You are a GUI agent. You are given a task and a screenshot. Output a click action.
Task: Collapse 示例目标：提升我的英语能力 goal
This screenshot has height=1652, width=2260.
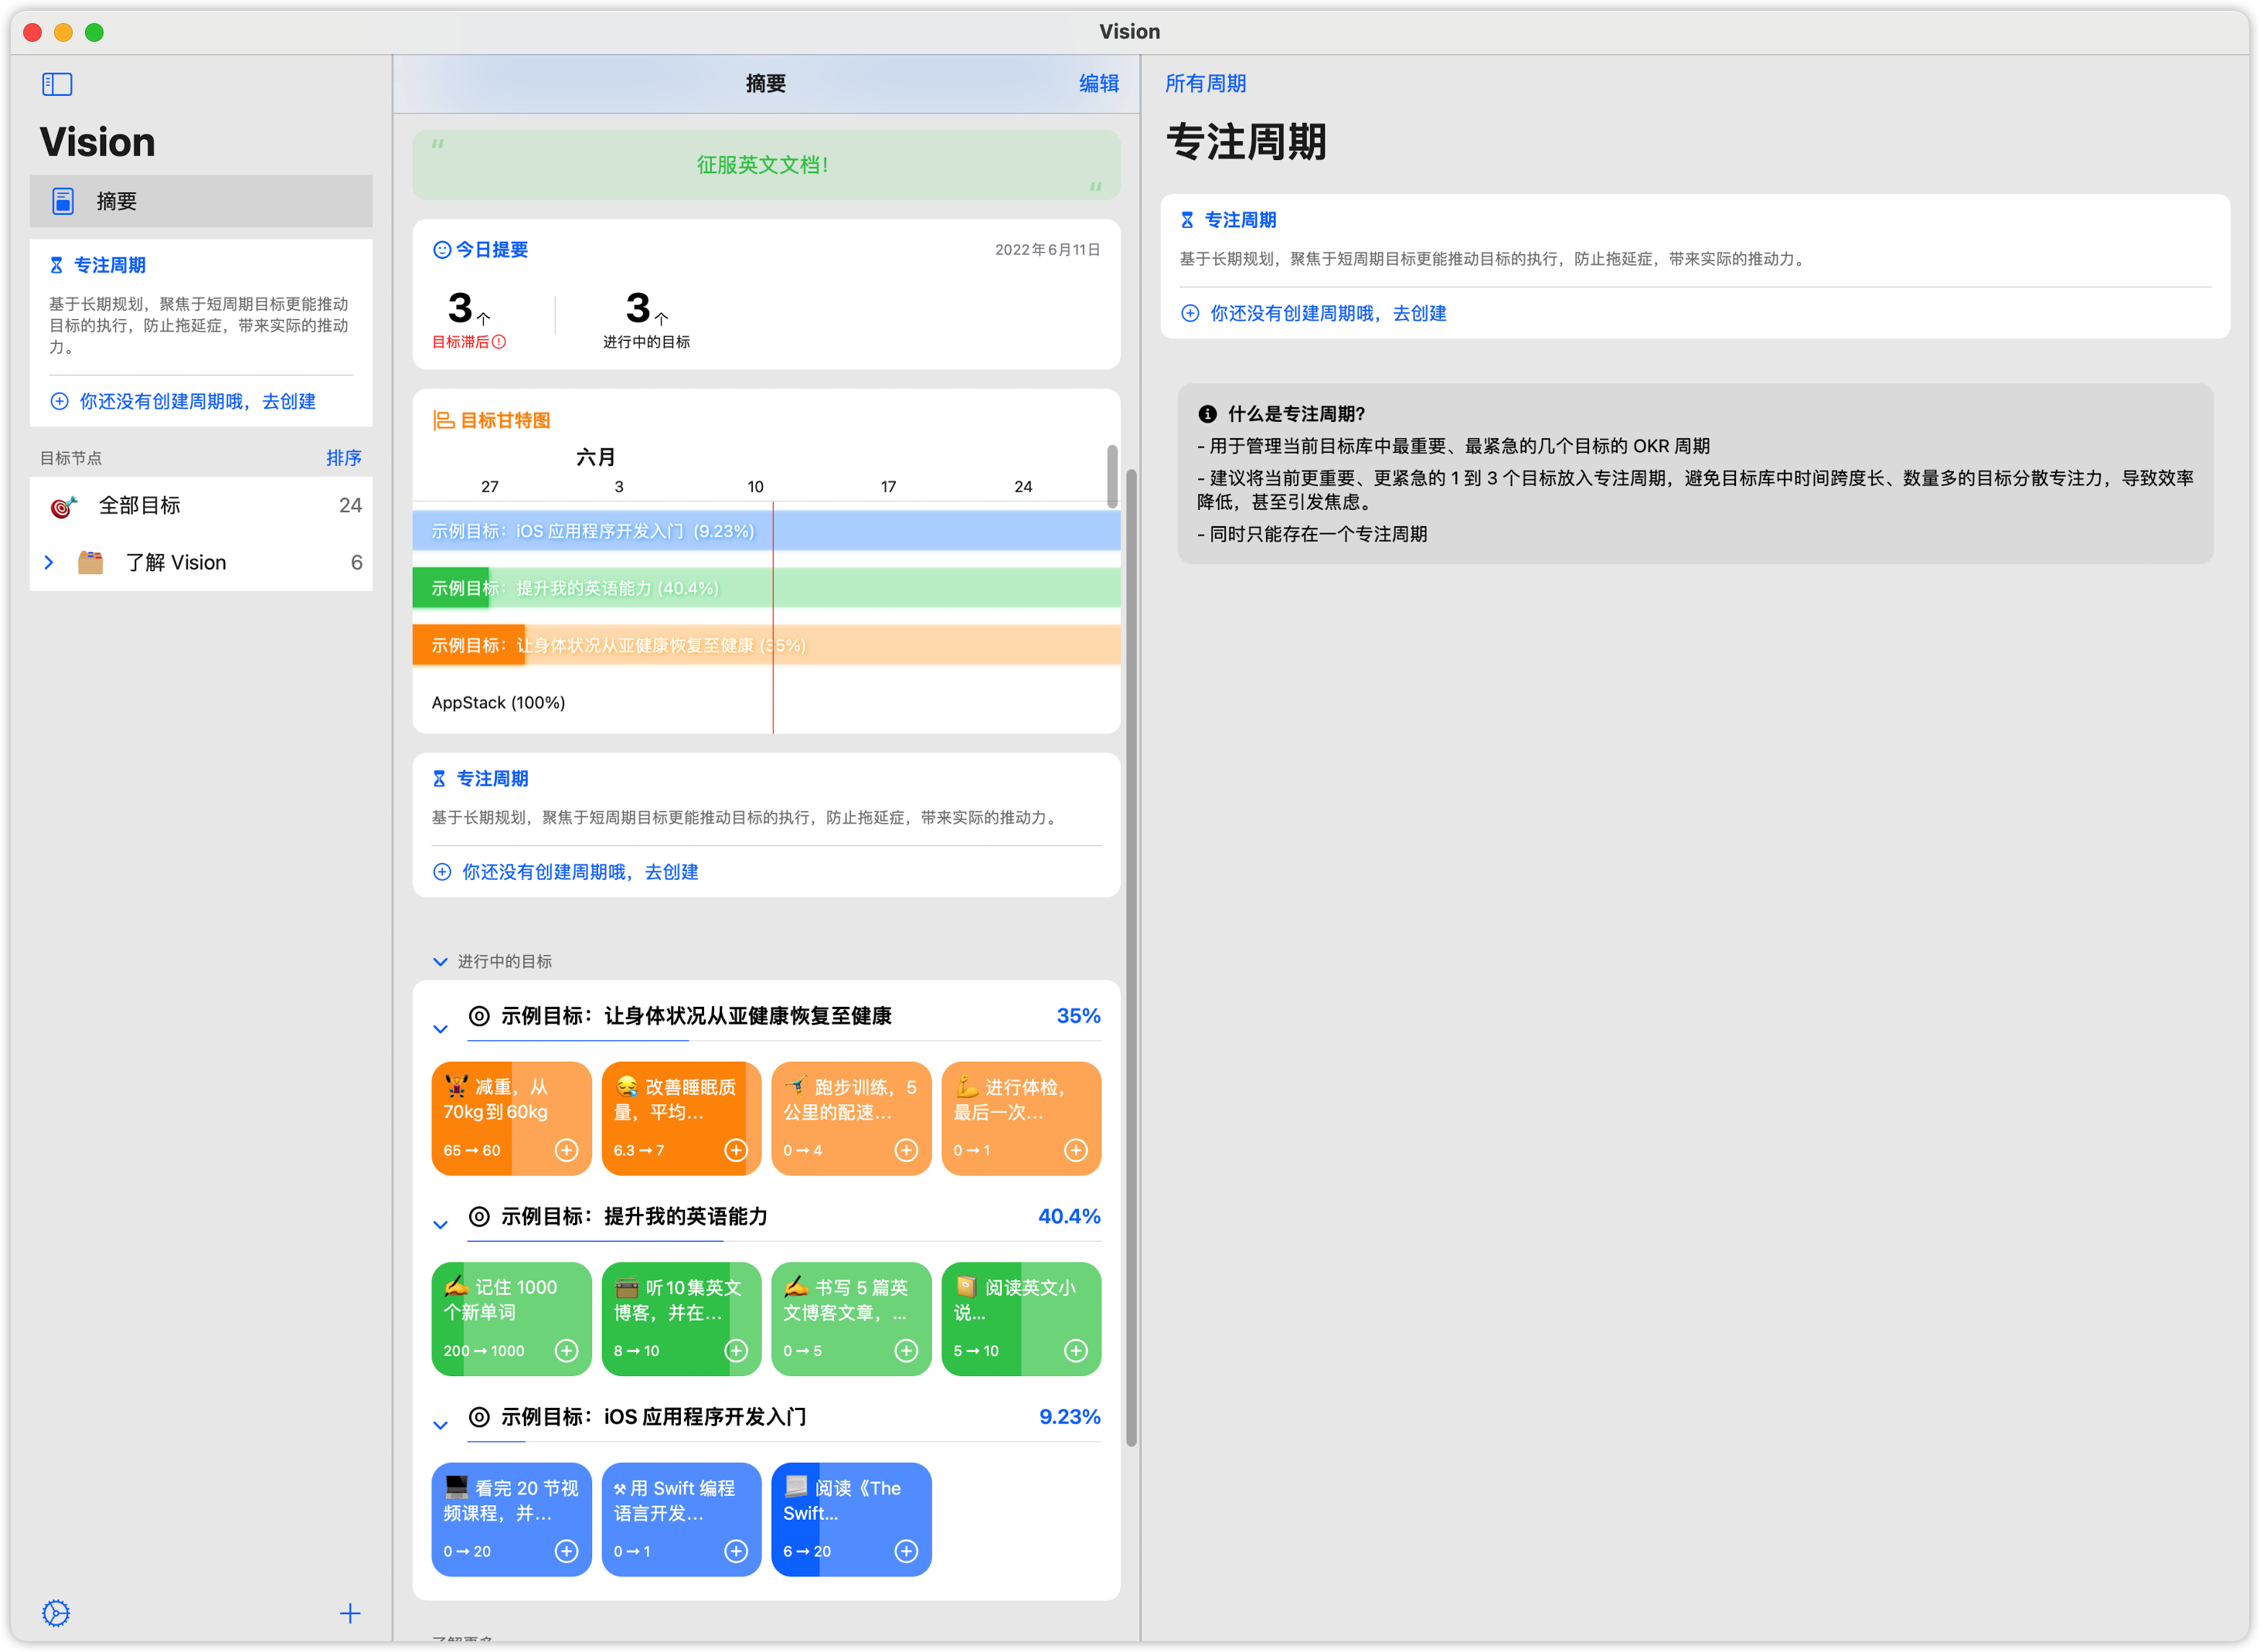440,1225
